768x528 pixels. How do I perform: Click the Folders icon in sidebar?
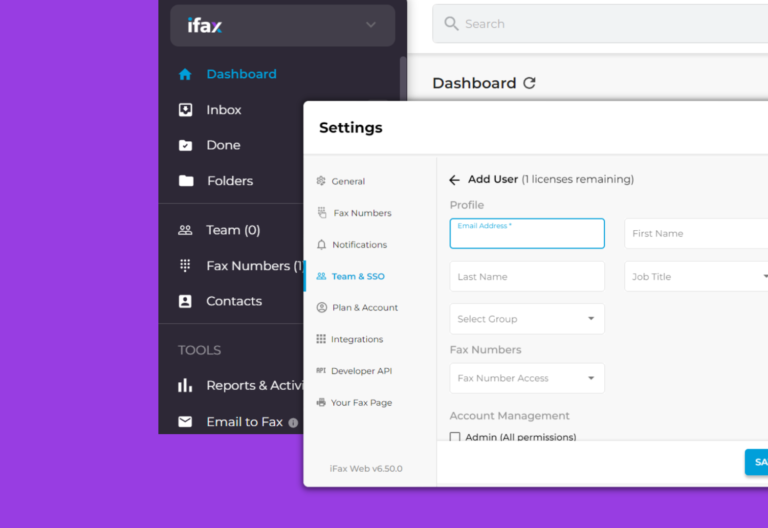[186, 181]
